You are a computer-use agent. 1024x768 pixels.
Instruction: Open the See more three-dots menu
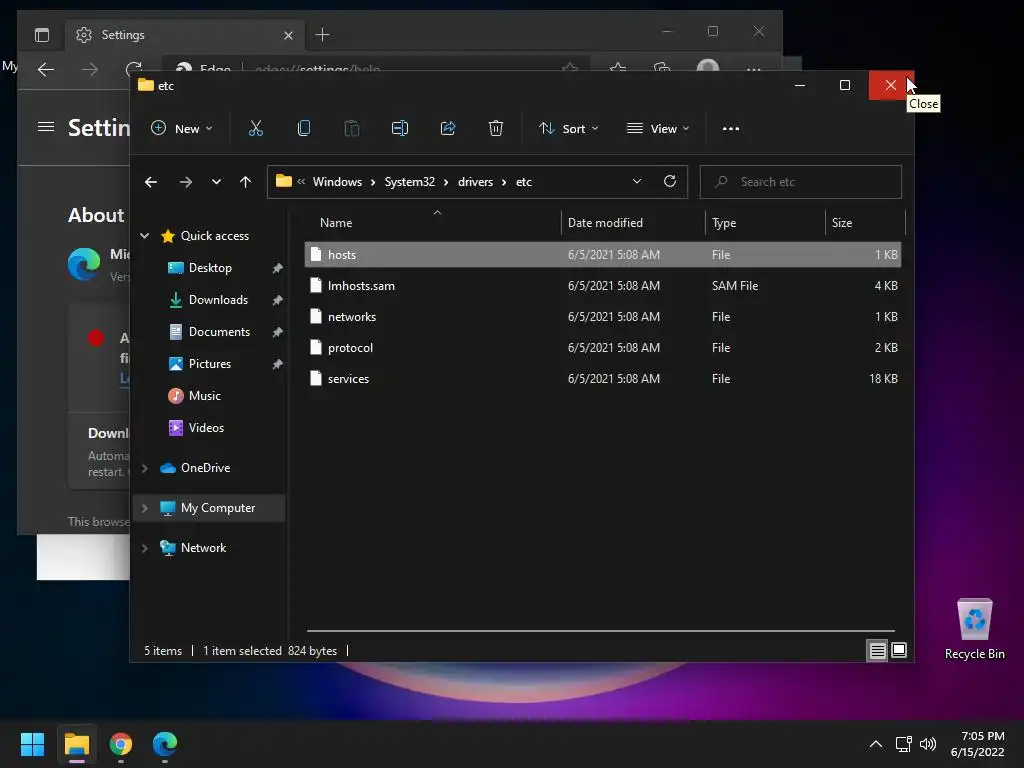click(731, 129)
